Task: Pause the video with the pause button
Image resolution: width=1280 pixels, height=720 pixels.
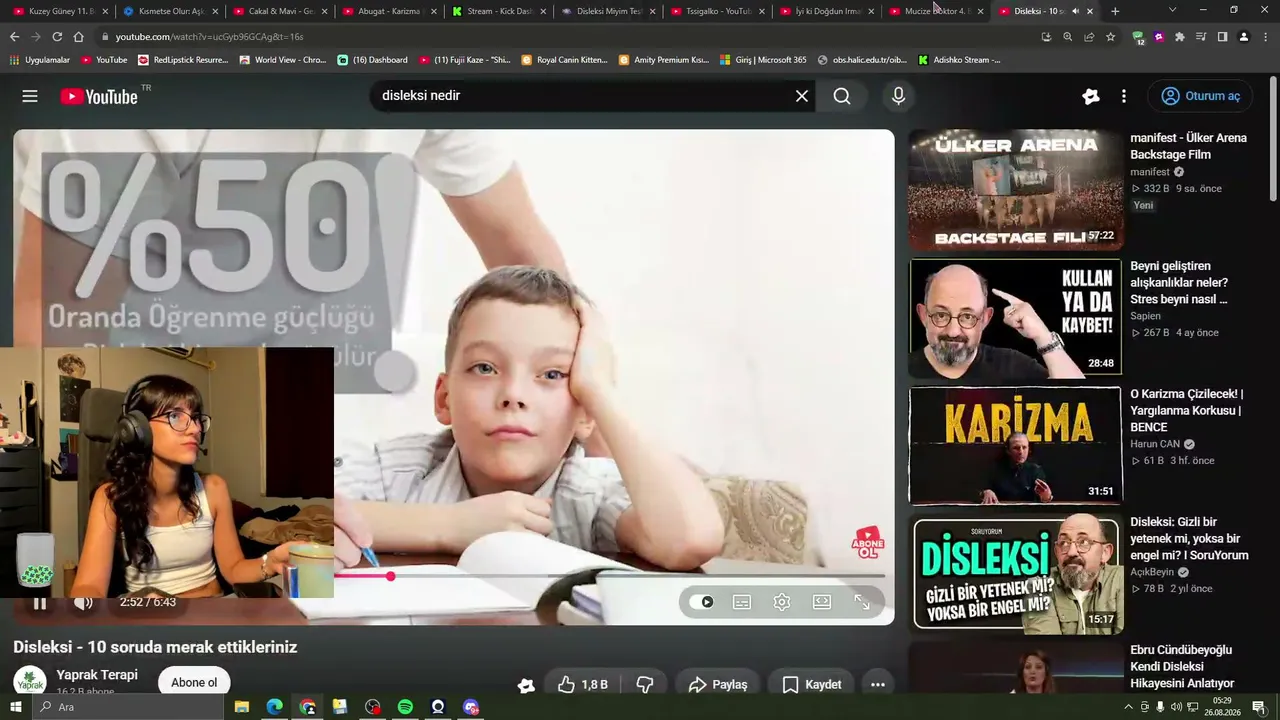Action: [40, 603]
